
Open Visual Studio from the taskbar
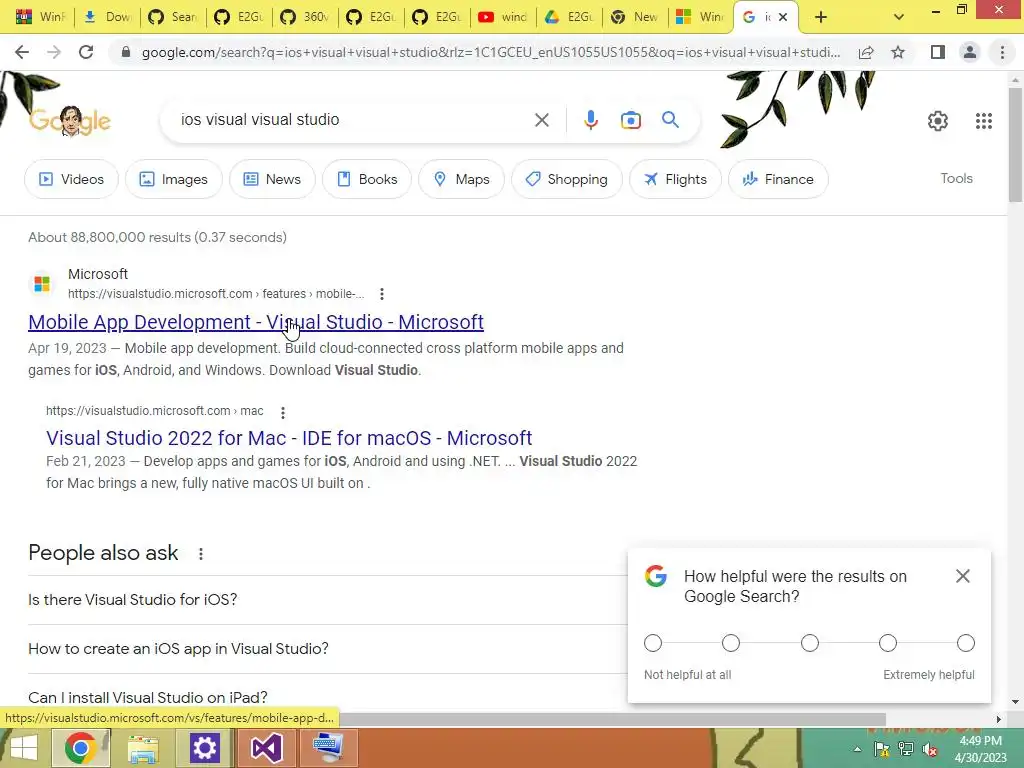pos(266,748)
